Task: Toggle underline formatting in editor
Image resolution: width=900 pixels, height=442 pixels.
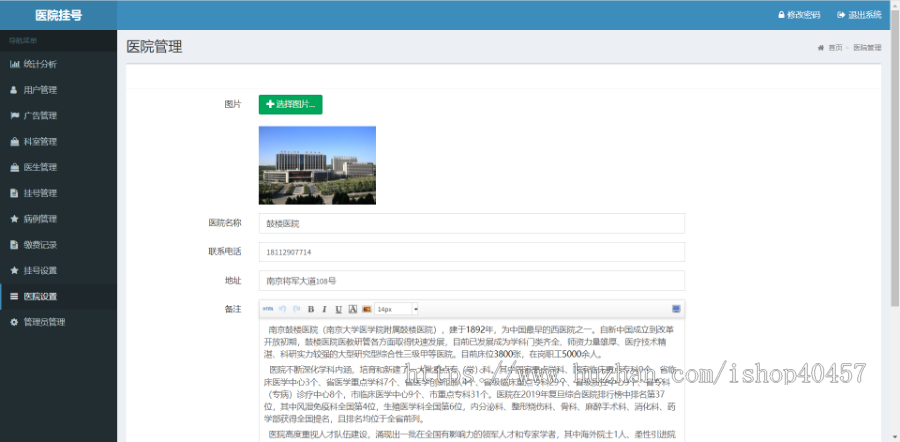Action: point(339,309)
